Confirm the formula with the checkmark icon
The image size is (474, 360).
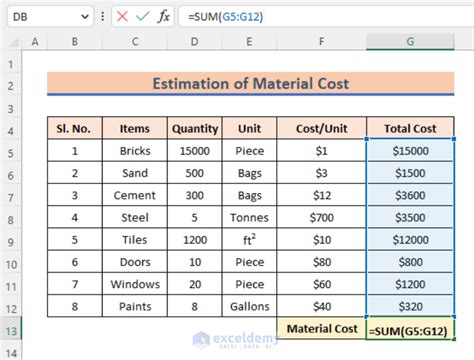click(143, 16)
